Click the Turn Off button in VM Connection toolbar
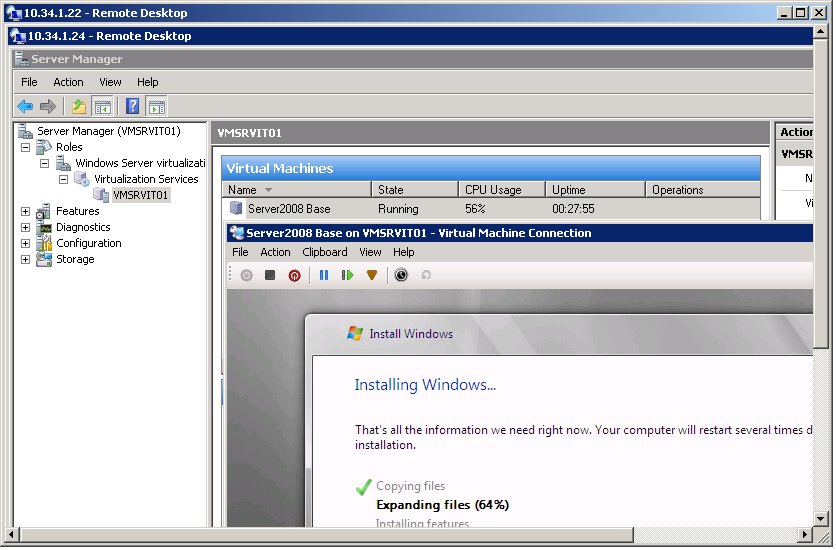The width and height of the screenshot is (836, 550). pyautogui.click(x=270, y=276)
